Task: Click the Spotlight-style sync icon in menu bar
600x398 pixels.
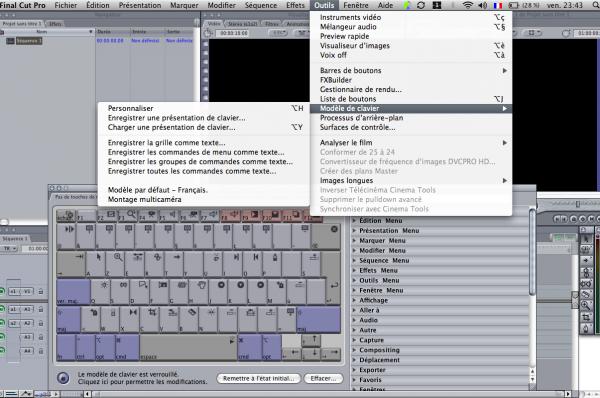Action: 421,5
